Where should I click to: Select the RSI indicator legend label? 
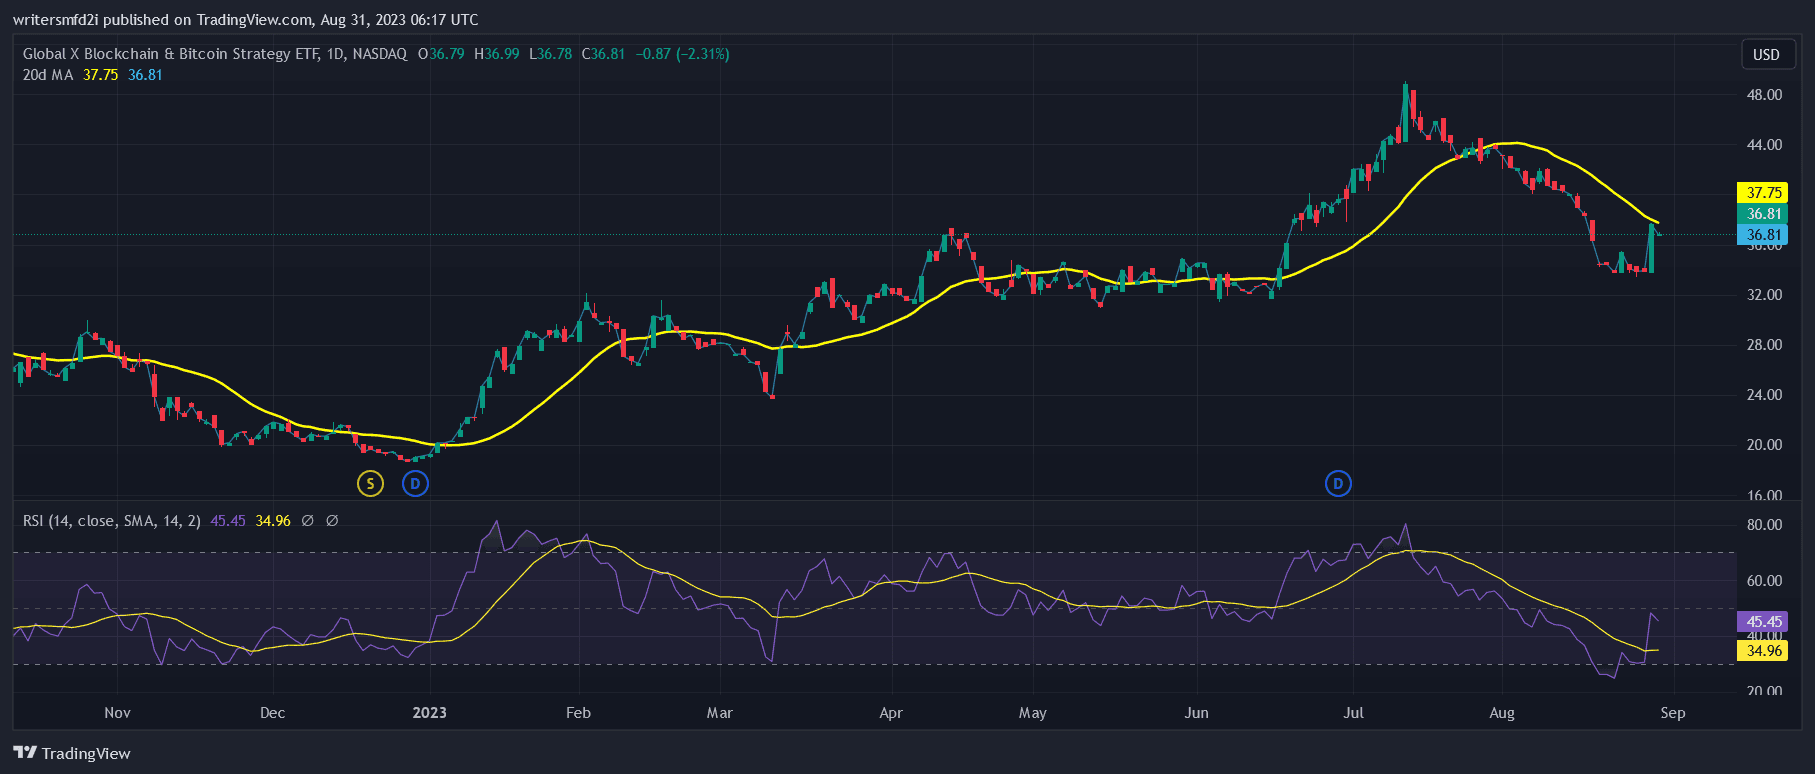[x=111, y=521]
